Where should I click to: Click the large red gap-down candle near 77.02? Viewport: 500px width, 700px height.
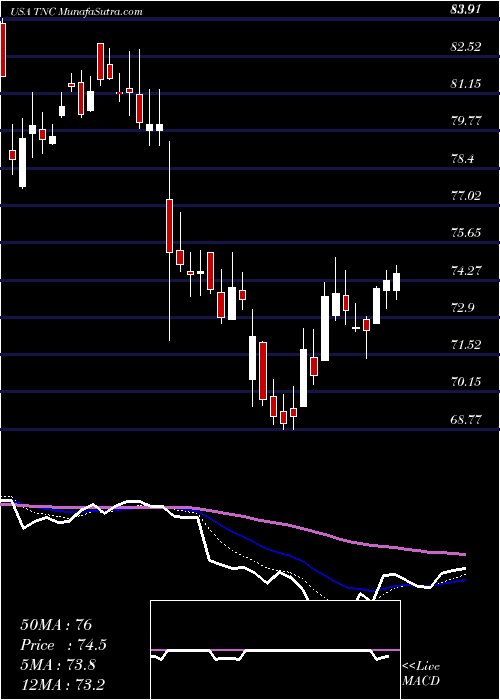[x=169, y=226]
